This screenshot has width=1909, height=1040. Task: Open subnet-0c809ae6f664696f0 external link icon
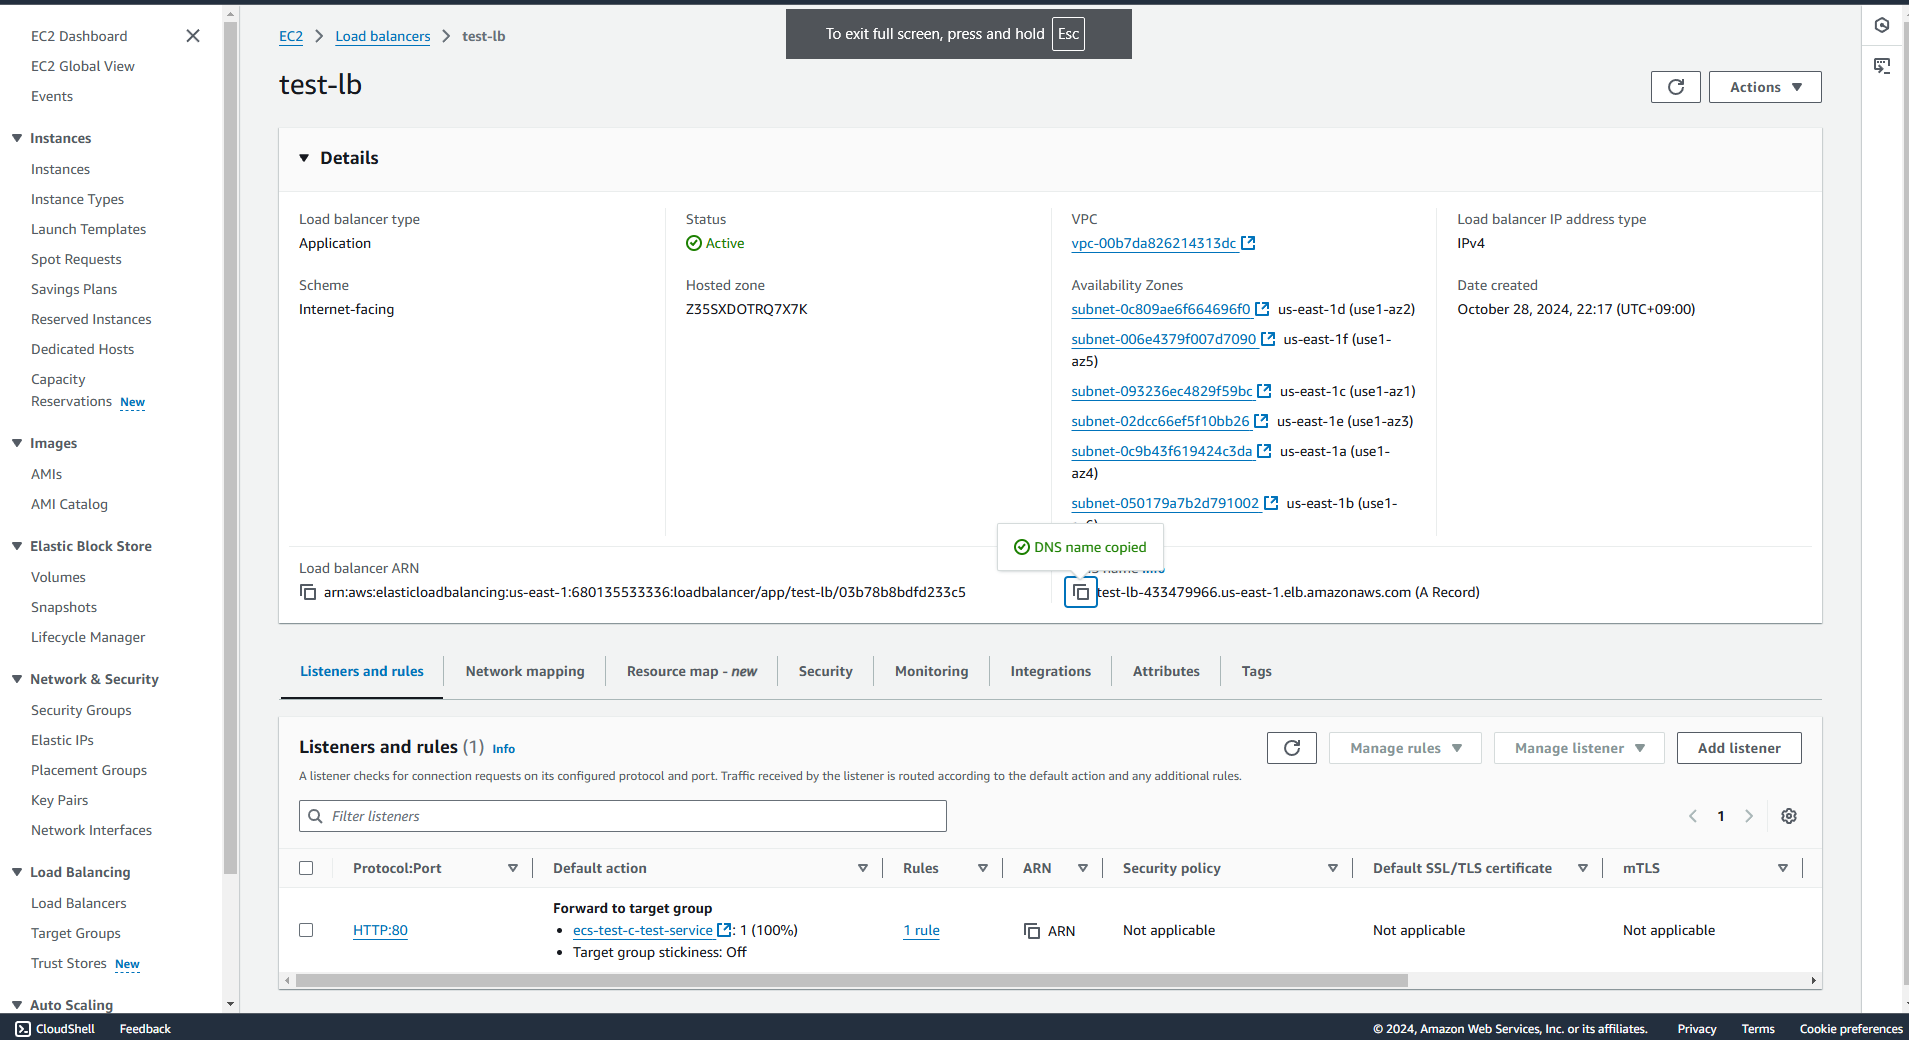tap(1262, 309)
